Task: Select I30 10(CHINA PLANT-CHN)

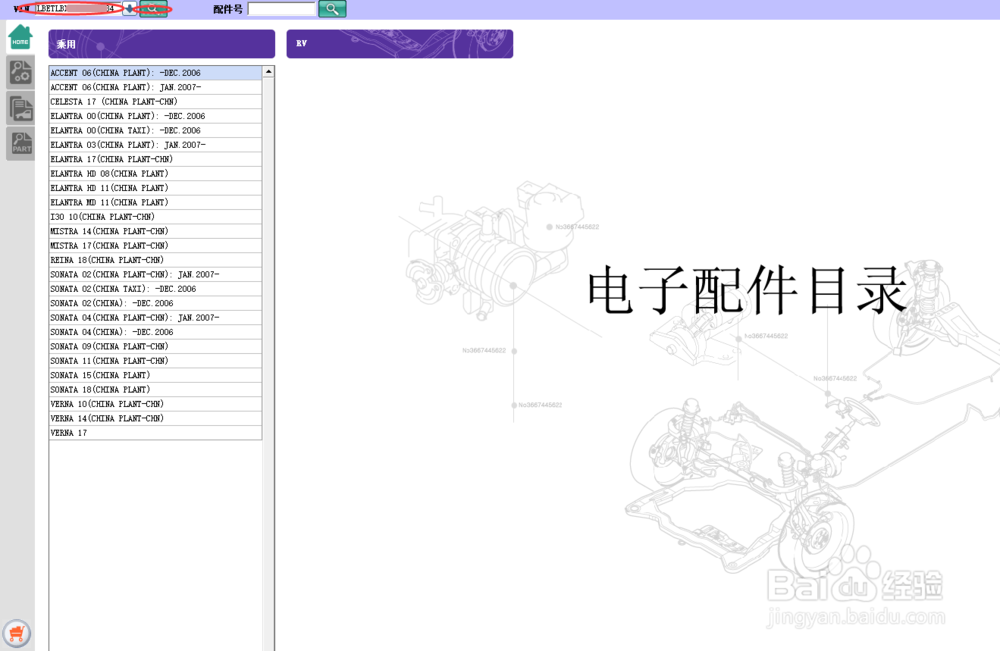Action: tap(155, 217)
